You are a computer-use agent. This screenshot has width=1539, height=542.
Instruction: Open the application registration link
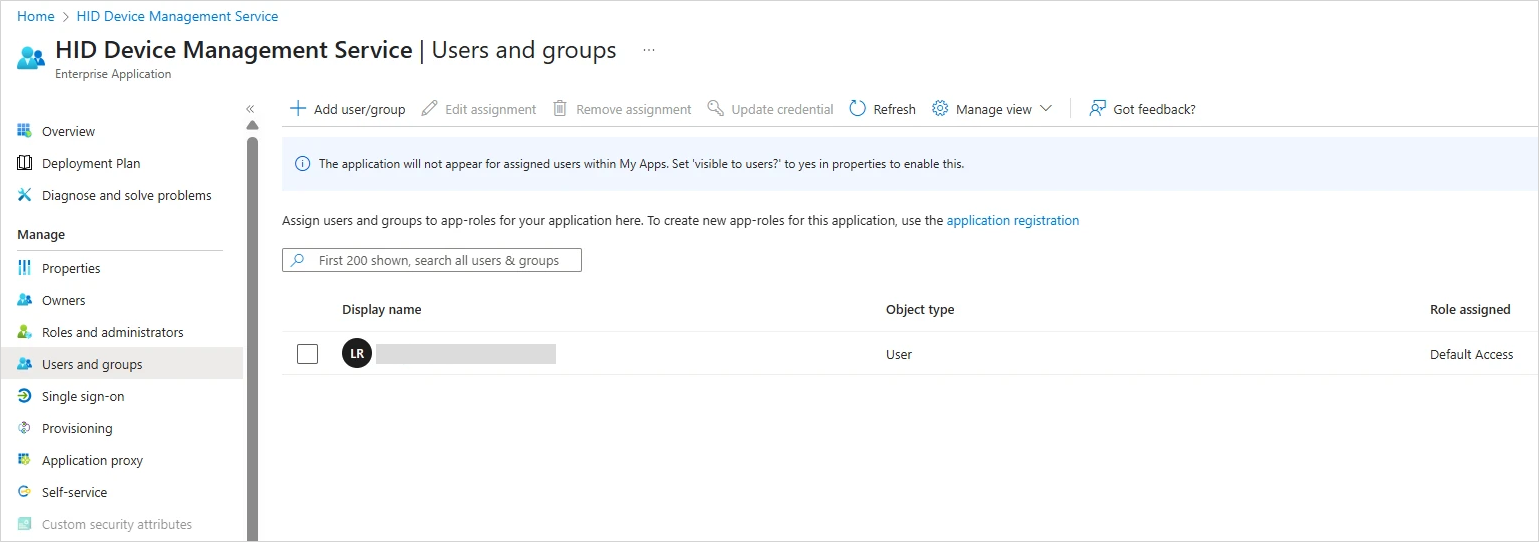pos(1012,220)
